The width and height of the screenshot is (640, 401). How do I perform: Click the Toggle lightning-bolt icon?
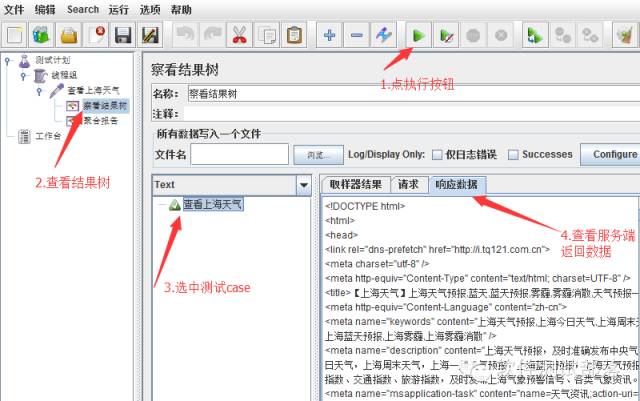click(x=384, y=35)
